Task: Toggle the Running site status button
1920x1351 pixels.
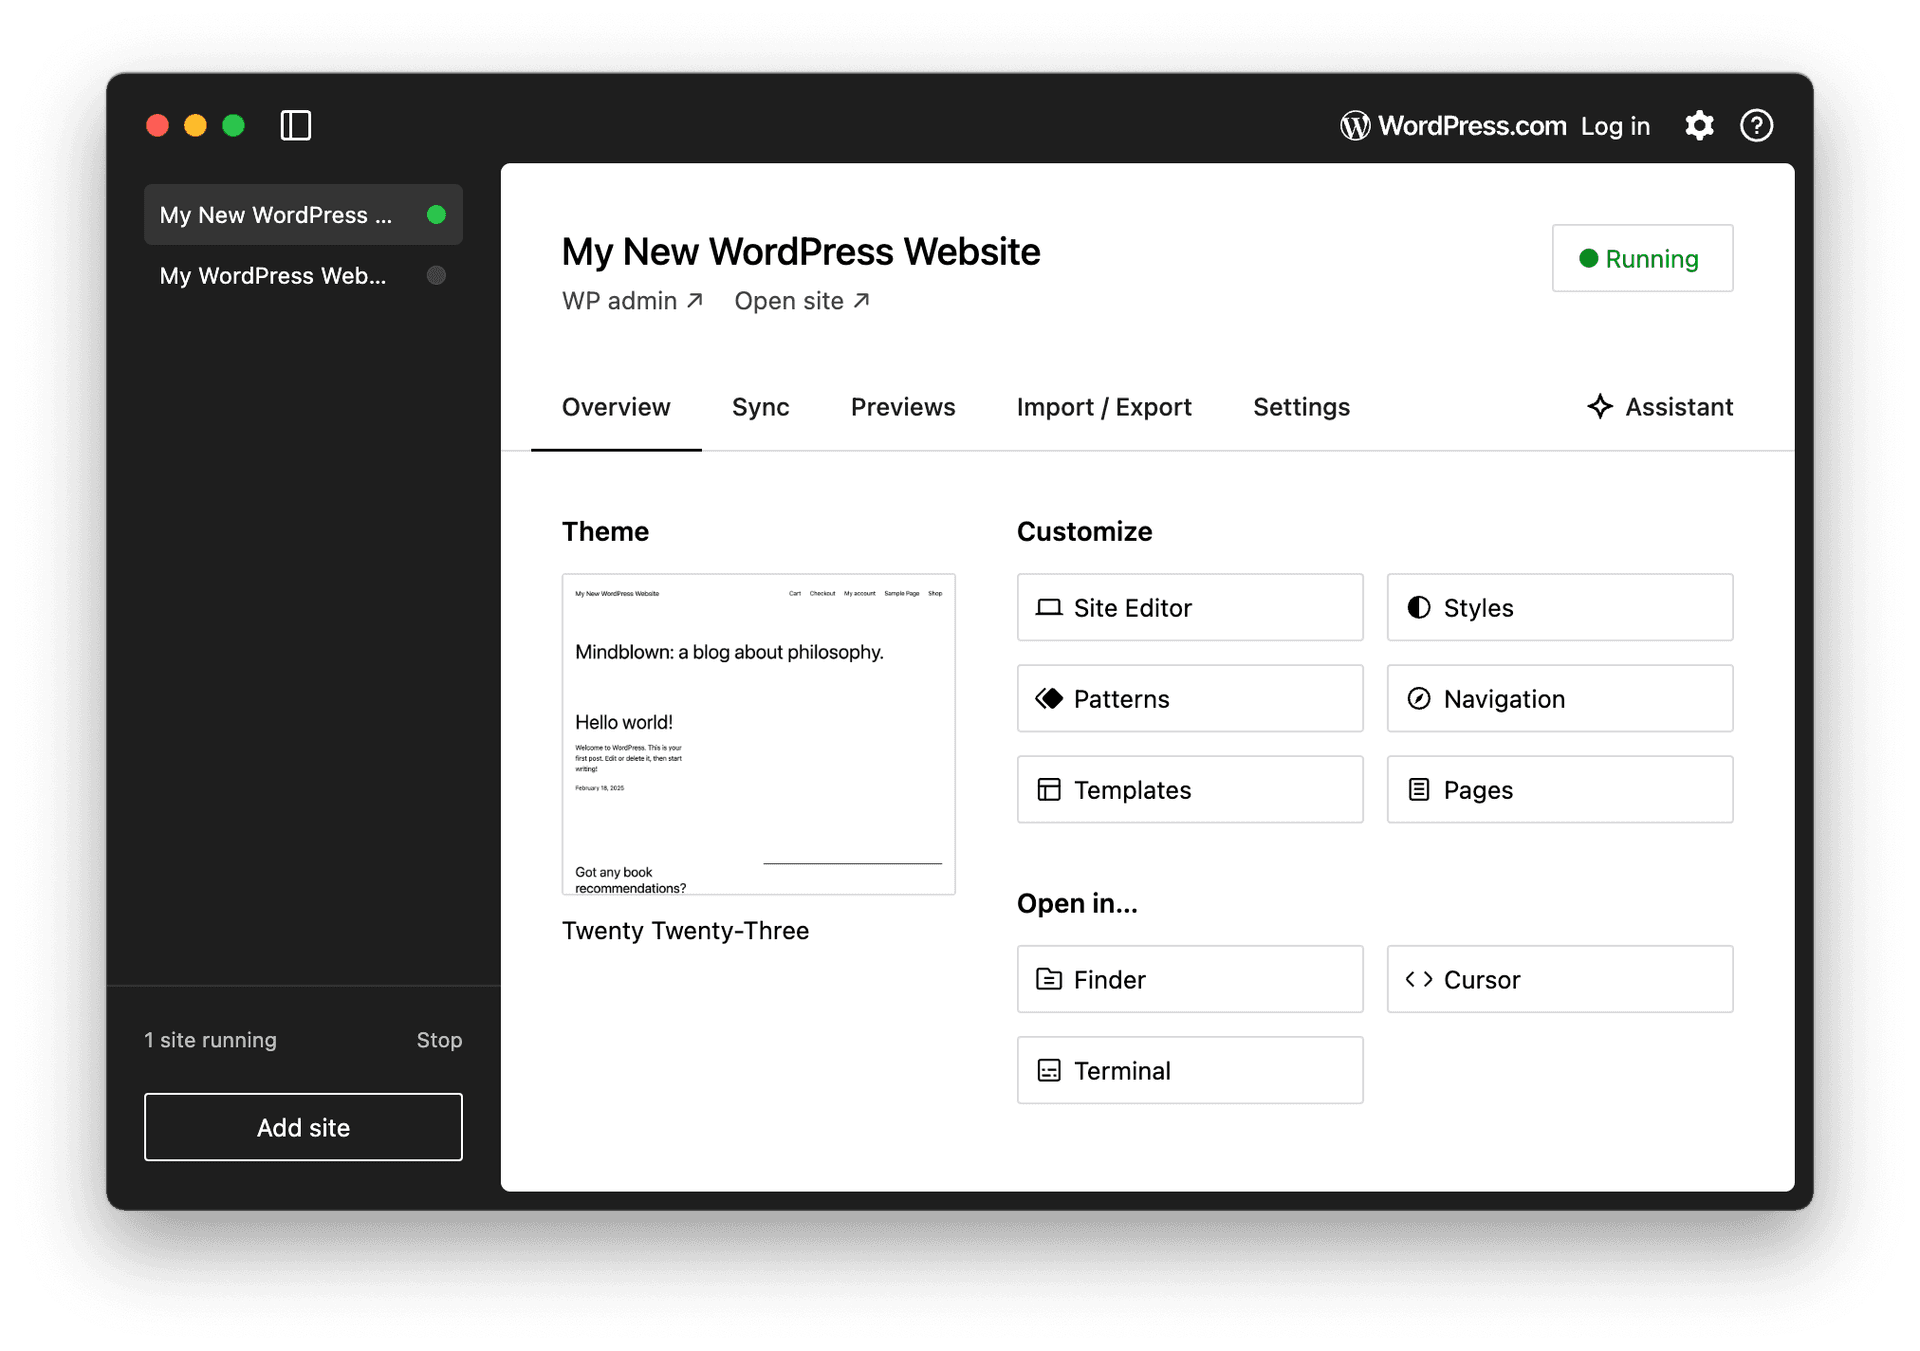Action: (x=1642, y=258)
